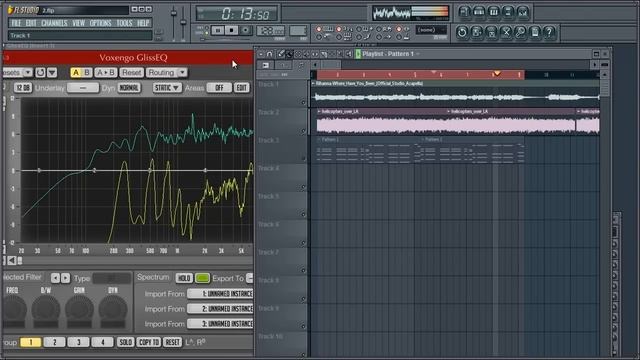Screen dimensions: 640x360
Task: Click the A▸B copy button
Action: (106, 72)
